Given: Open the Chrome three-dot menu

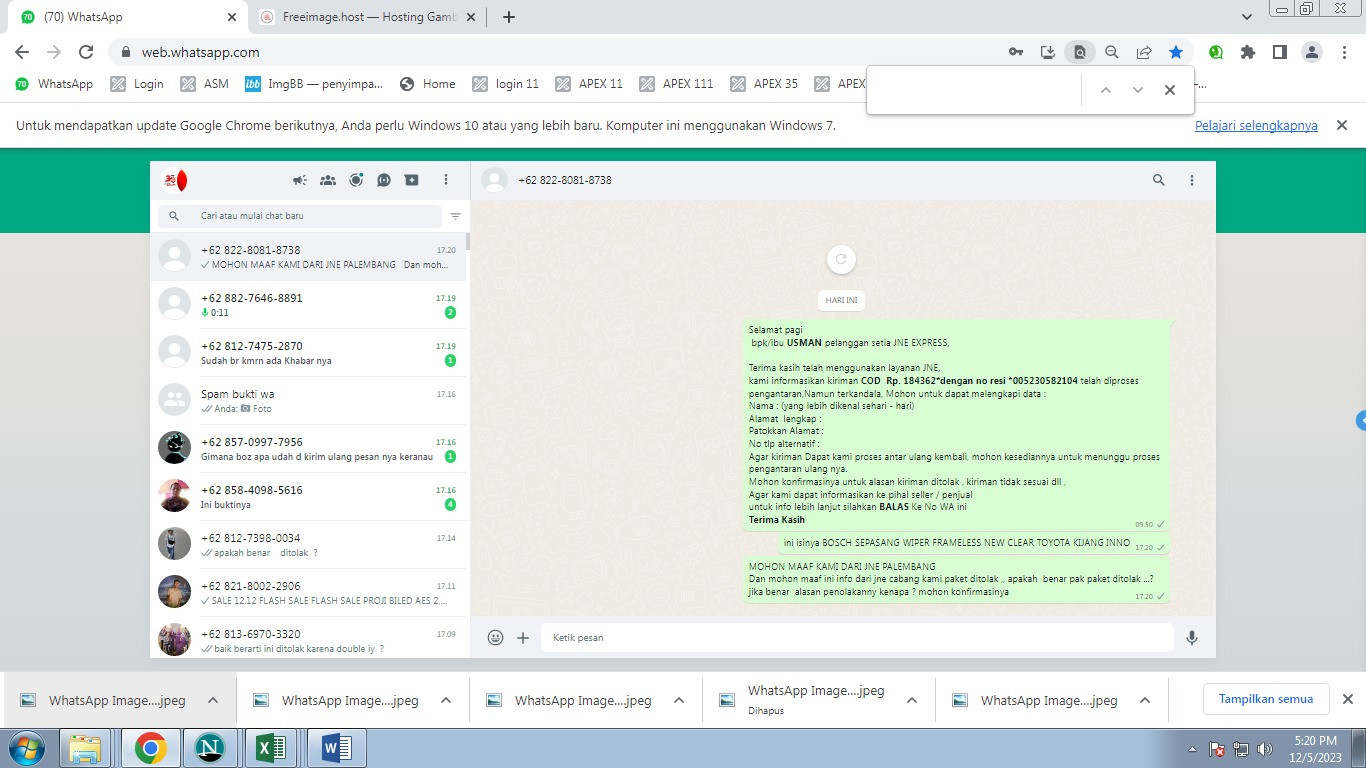Looking at the screenshot, I should coord(1344,52).
